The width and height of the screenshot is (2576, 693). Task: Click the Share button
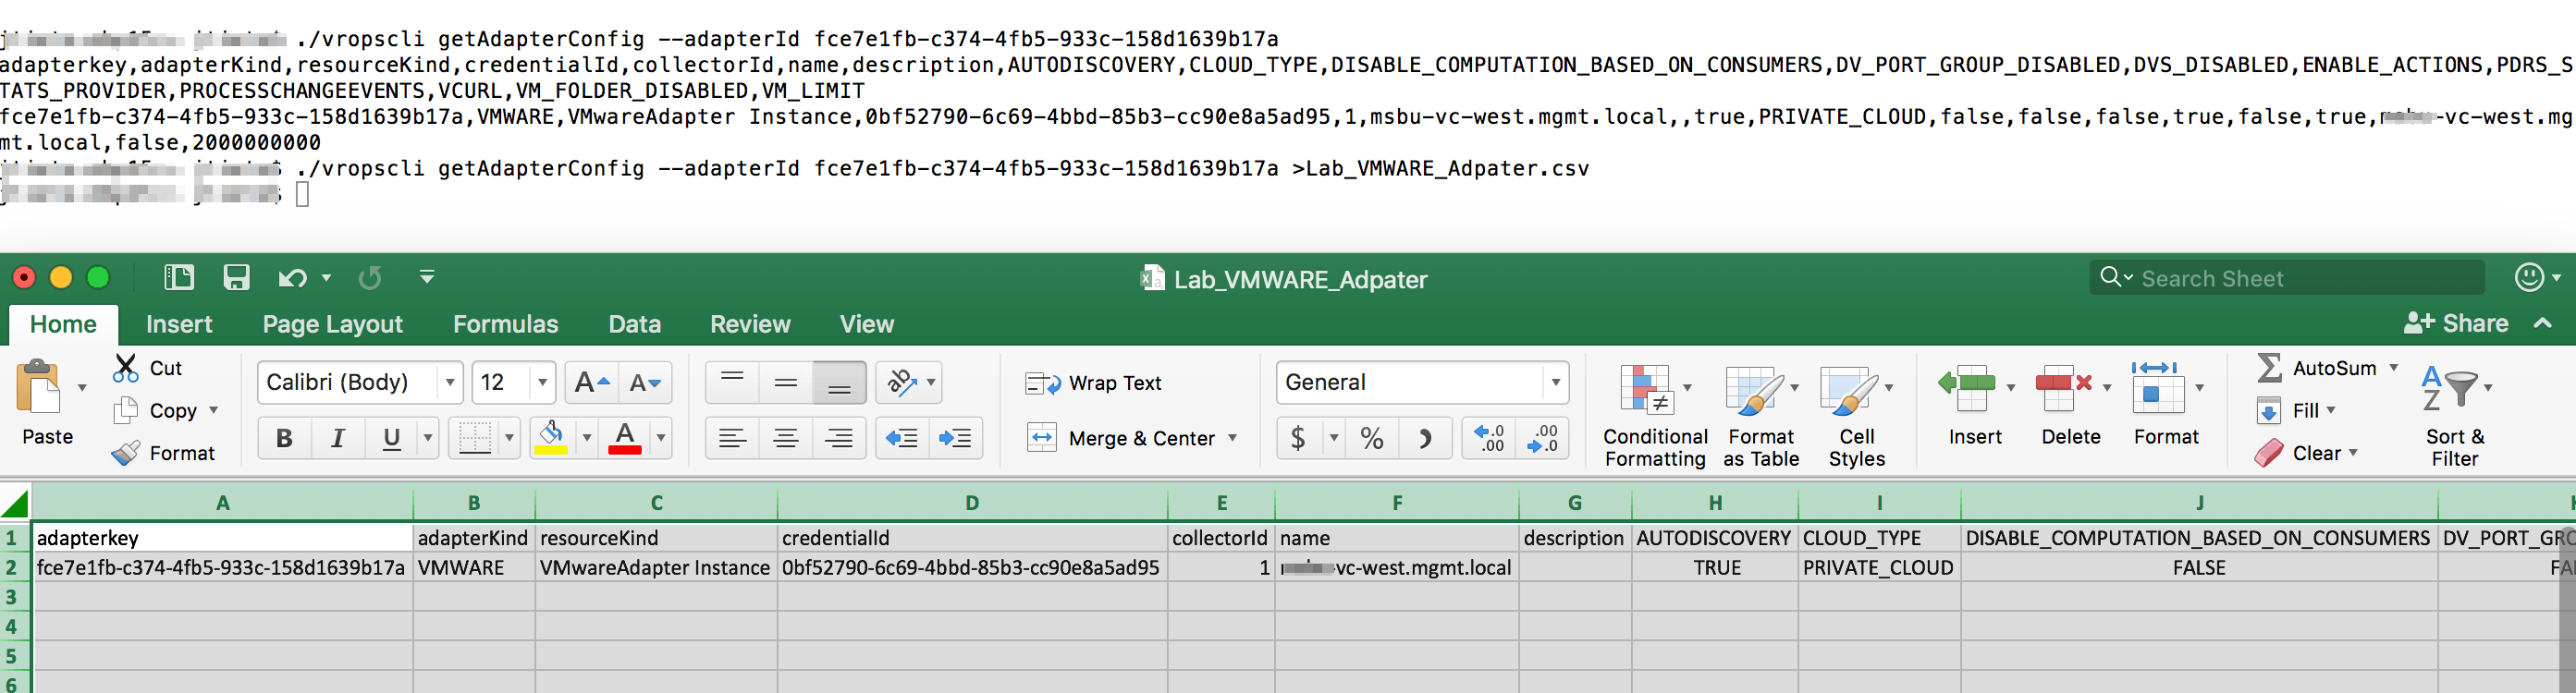2456,323
